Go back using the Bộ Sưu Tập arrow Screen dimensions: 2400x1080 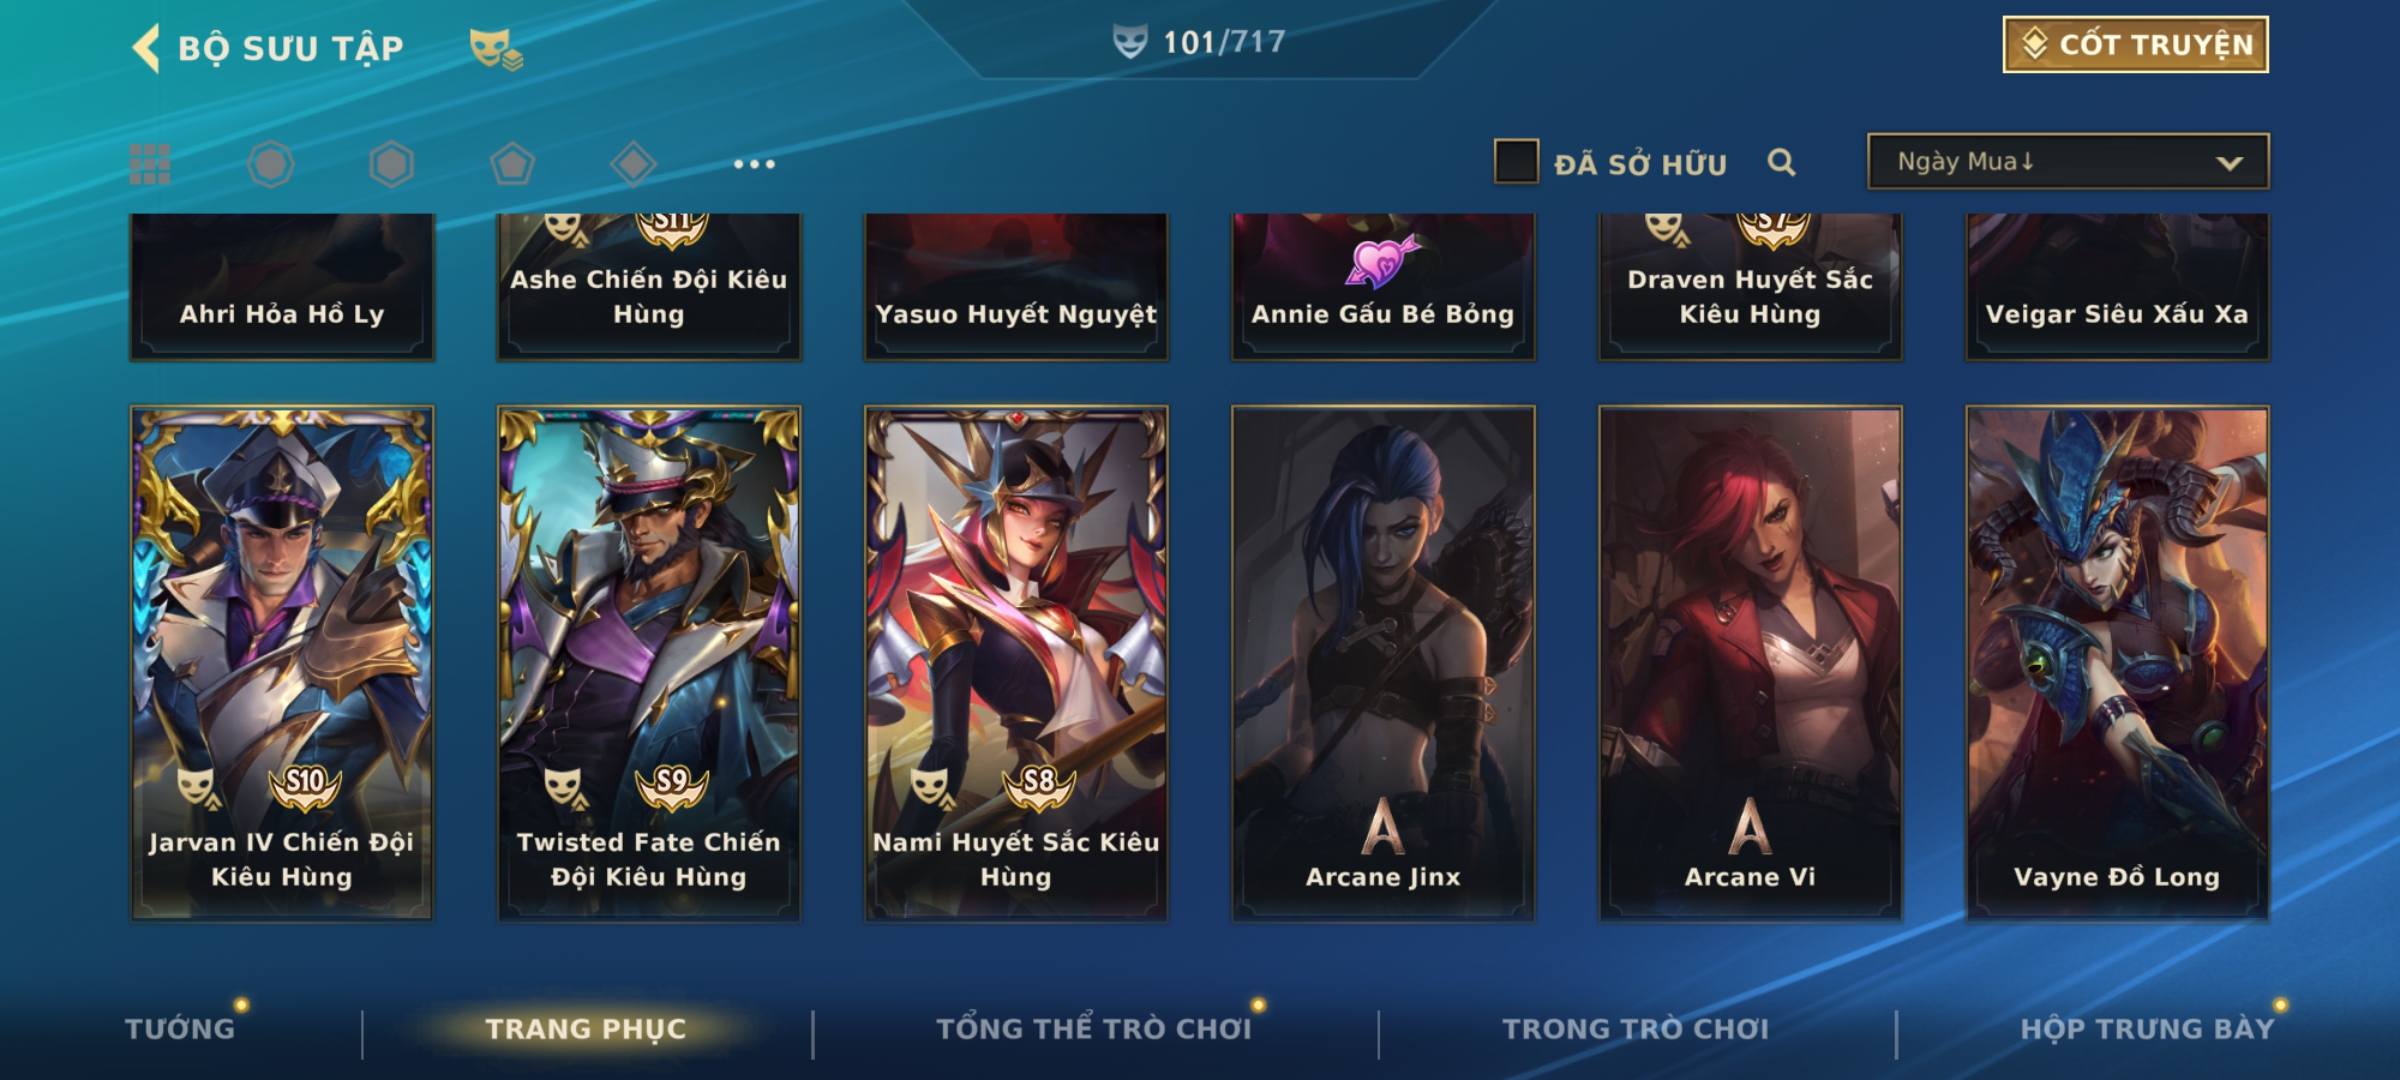point(146,48)
